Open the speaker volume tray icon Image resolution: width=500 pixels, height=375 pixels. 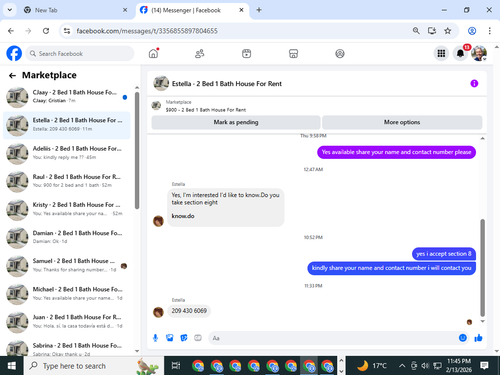(425, 366)
